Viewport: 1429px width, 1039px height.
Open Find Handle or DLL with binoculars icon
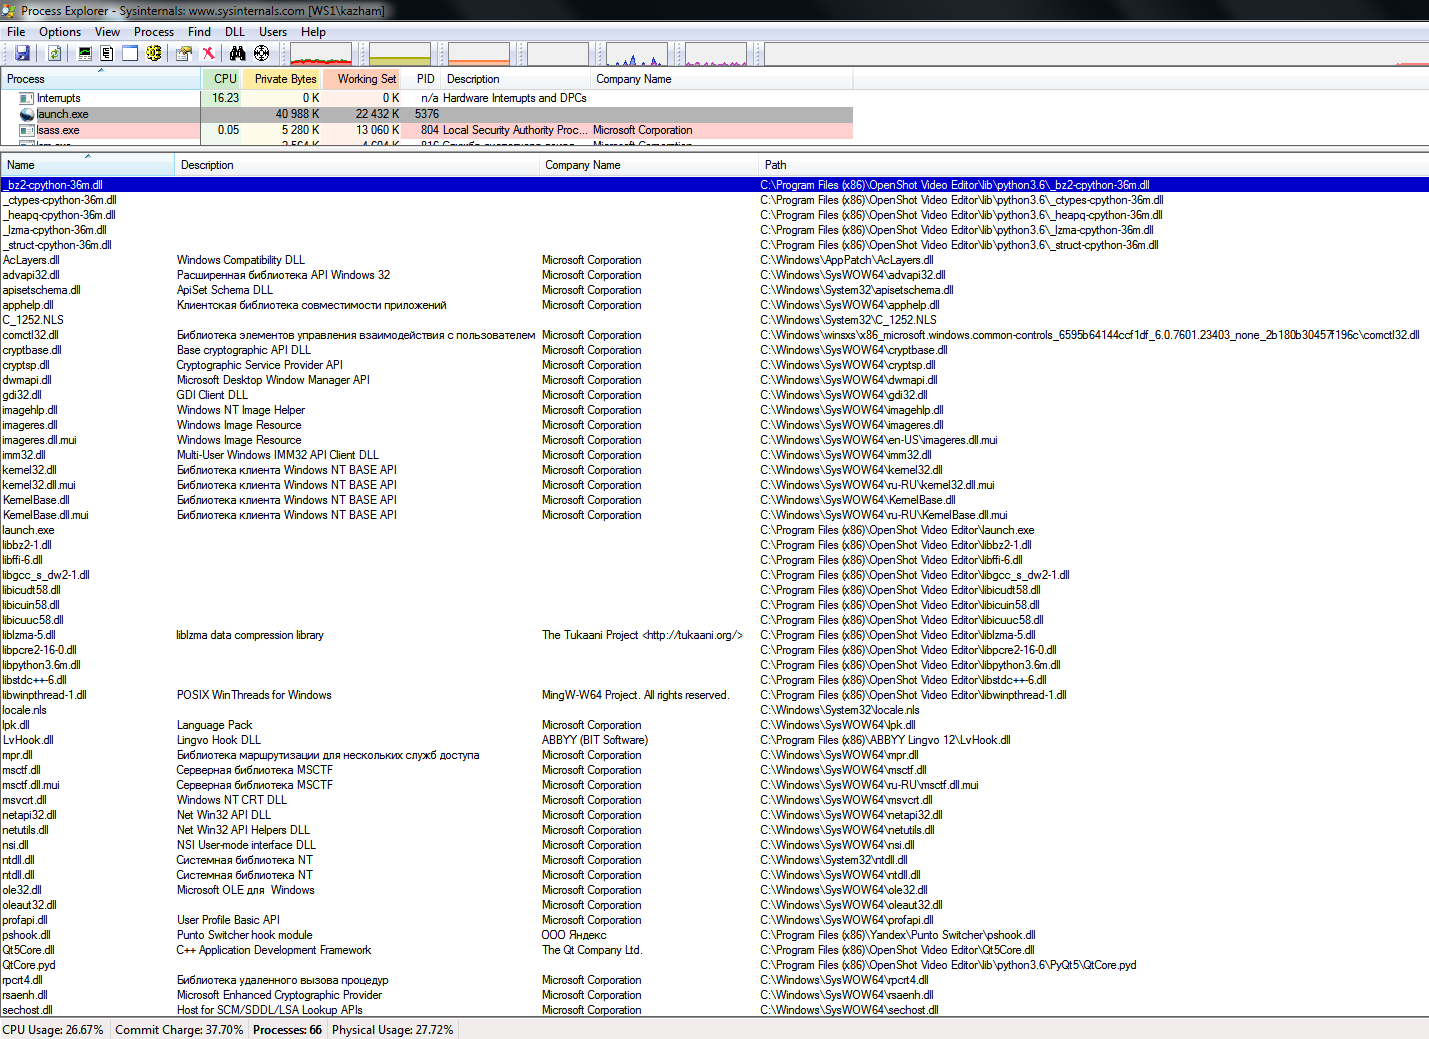tap(237, 53)
